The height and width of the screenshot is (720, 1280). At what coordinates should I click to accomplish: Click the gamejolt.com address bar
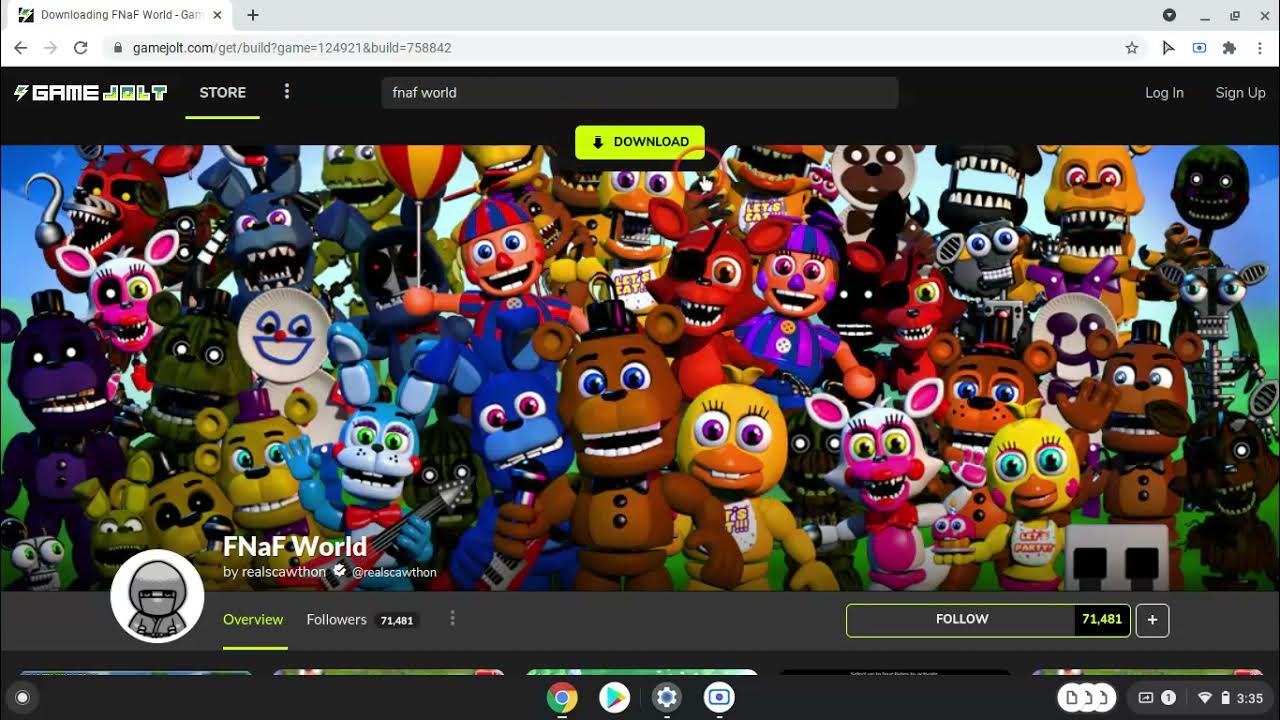point(625,47)
